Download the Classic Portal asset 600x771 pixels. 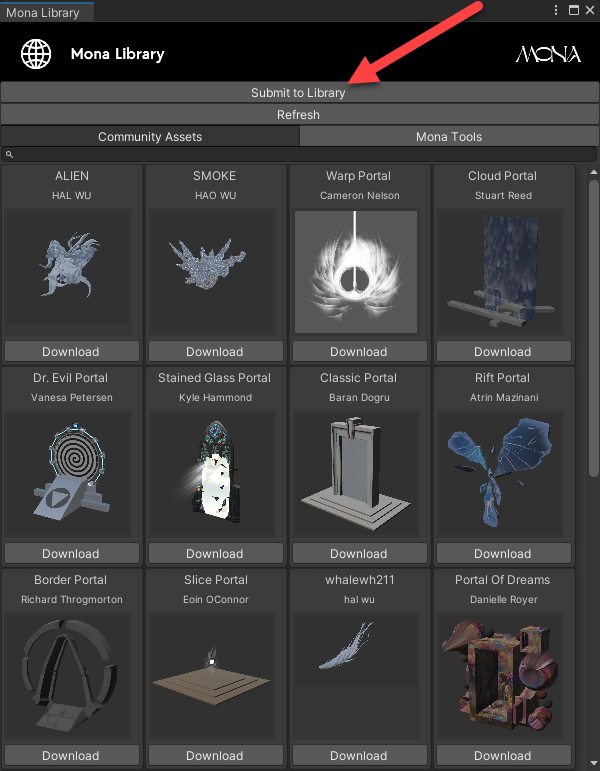360,554
